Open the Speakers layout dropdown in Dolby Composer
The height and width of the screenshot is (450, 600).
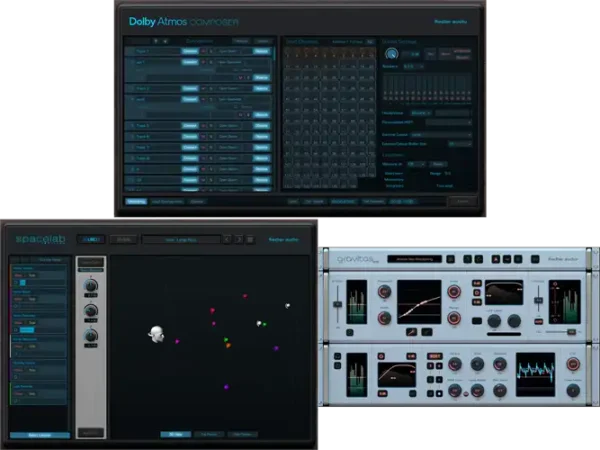[x=414, y=66]
